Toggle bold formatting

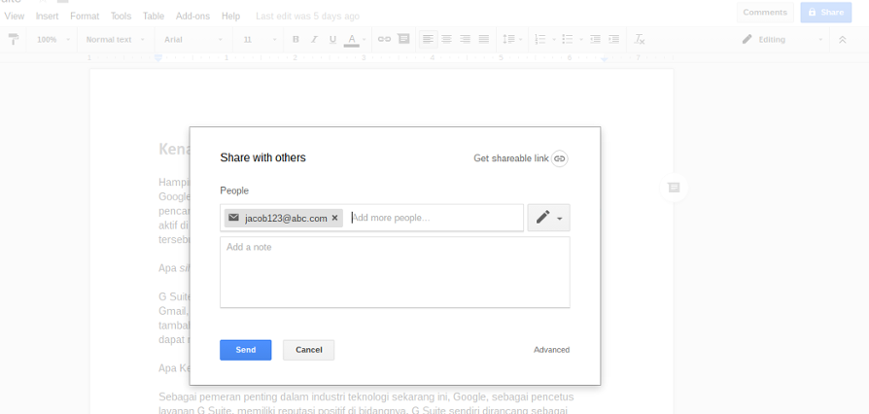point(295,39)
